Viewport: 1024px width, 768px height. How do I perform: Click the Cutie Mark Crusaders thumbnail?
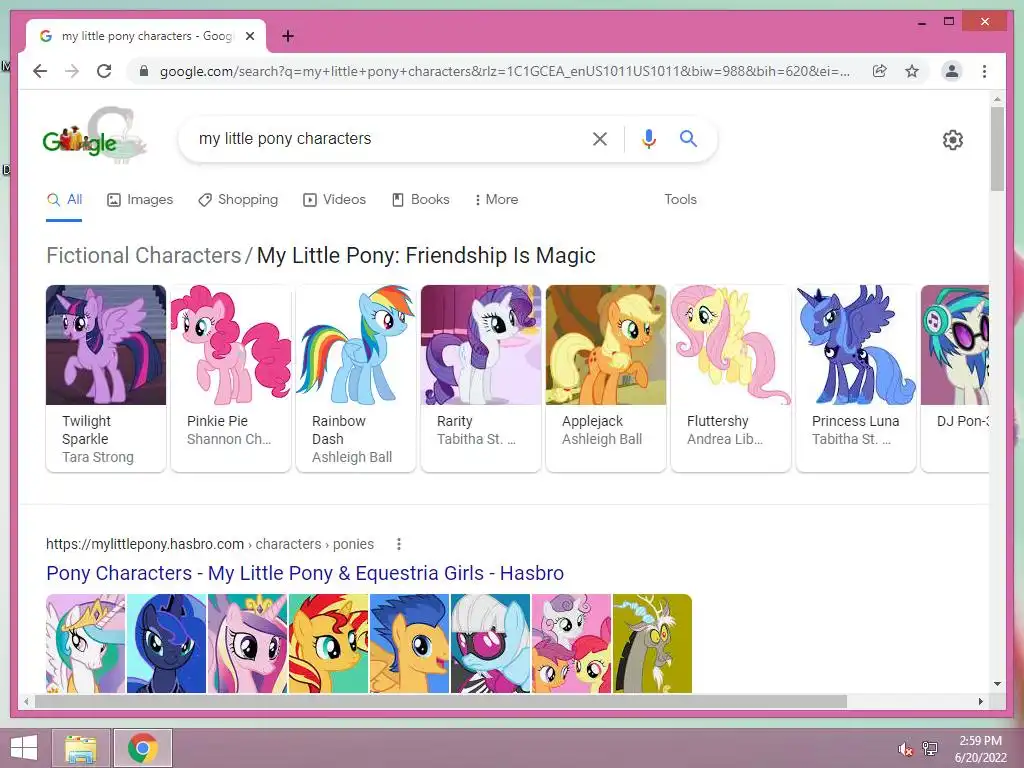571,643
